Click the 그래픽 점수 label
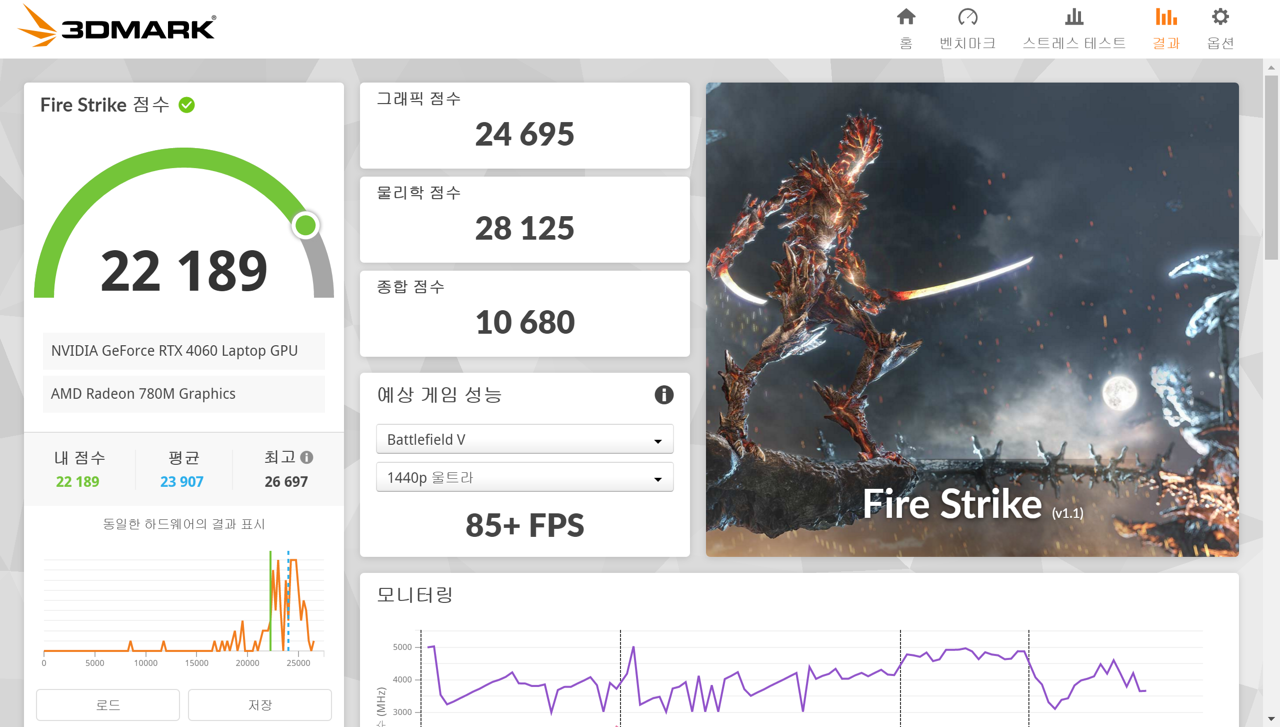 (419, 99)
